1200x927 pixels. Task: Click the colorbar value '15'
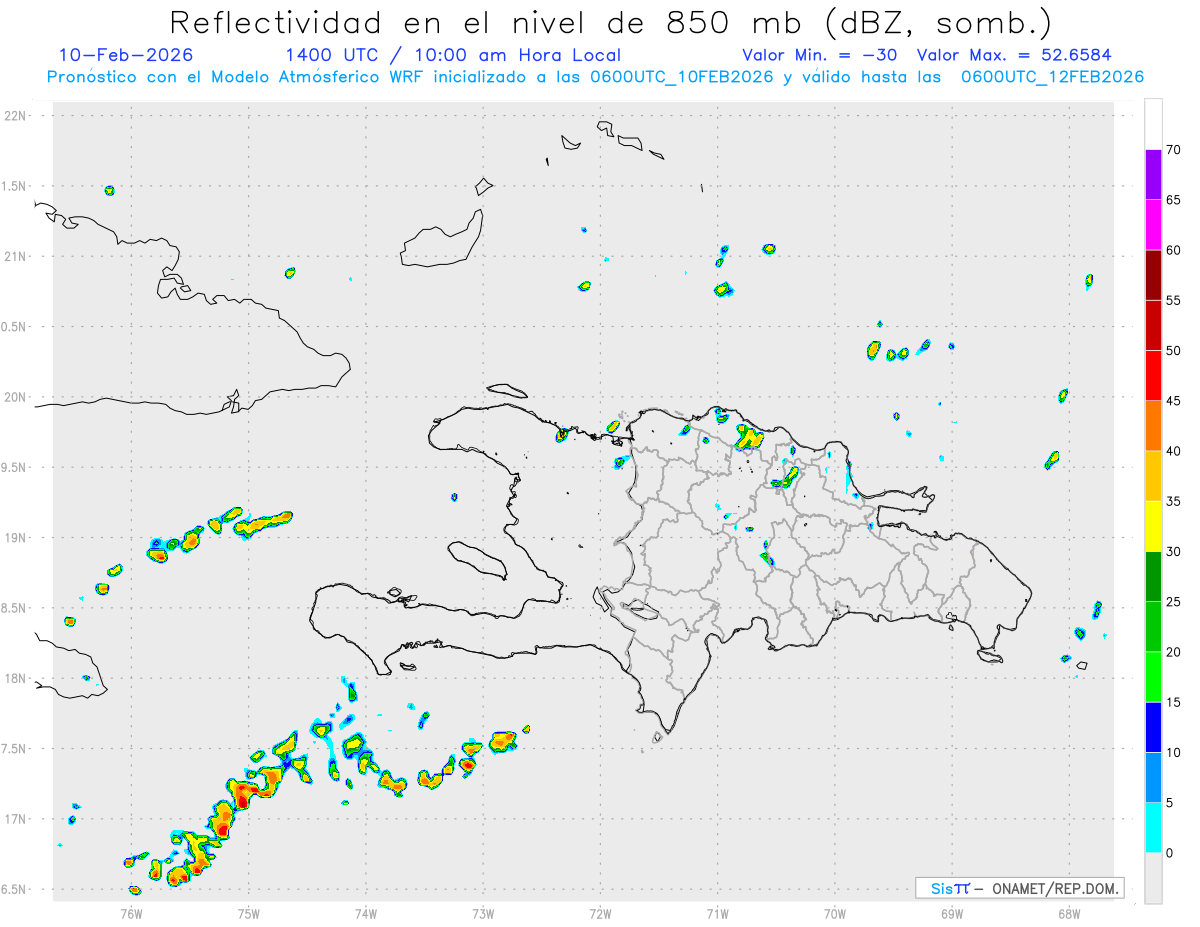point(1174,702)
